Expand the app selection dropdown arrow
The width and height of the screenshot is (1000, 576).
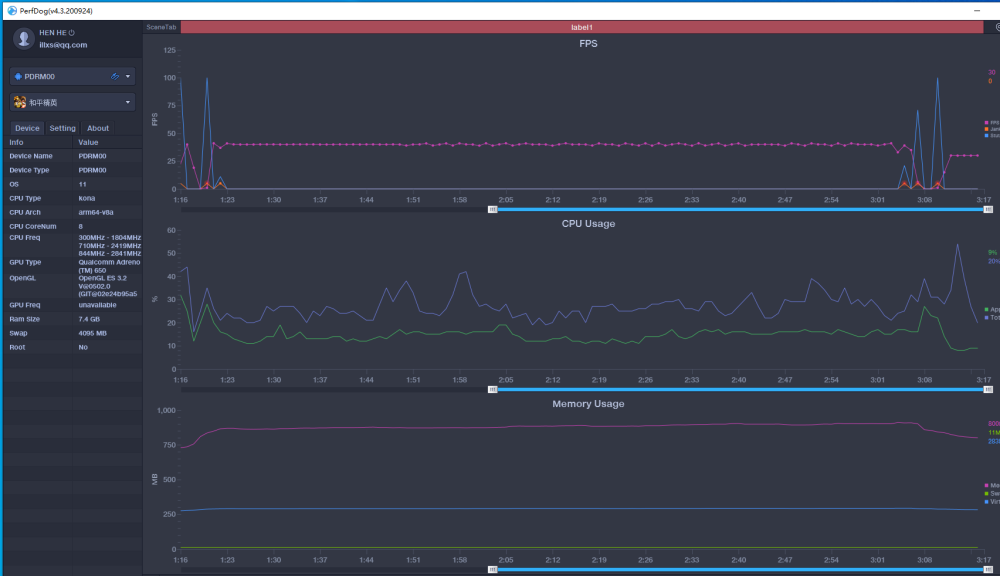click(x=128, y=102)
